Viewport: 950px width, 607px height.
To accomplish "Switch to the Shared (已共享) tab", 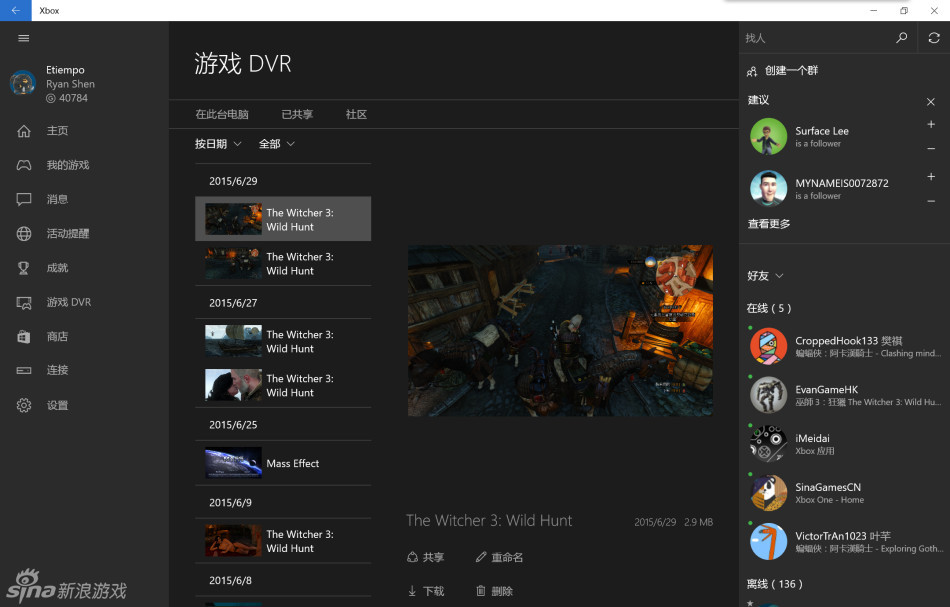I will [297, 115].
